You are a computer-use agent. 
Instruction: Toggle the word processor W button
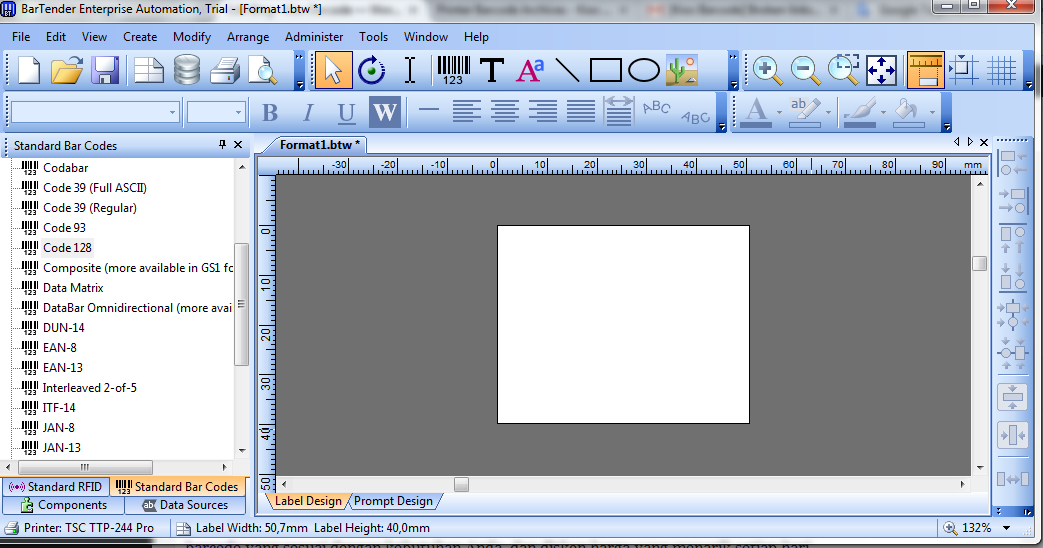(384, 112)
